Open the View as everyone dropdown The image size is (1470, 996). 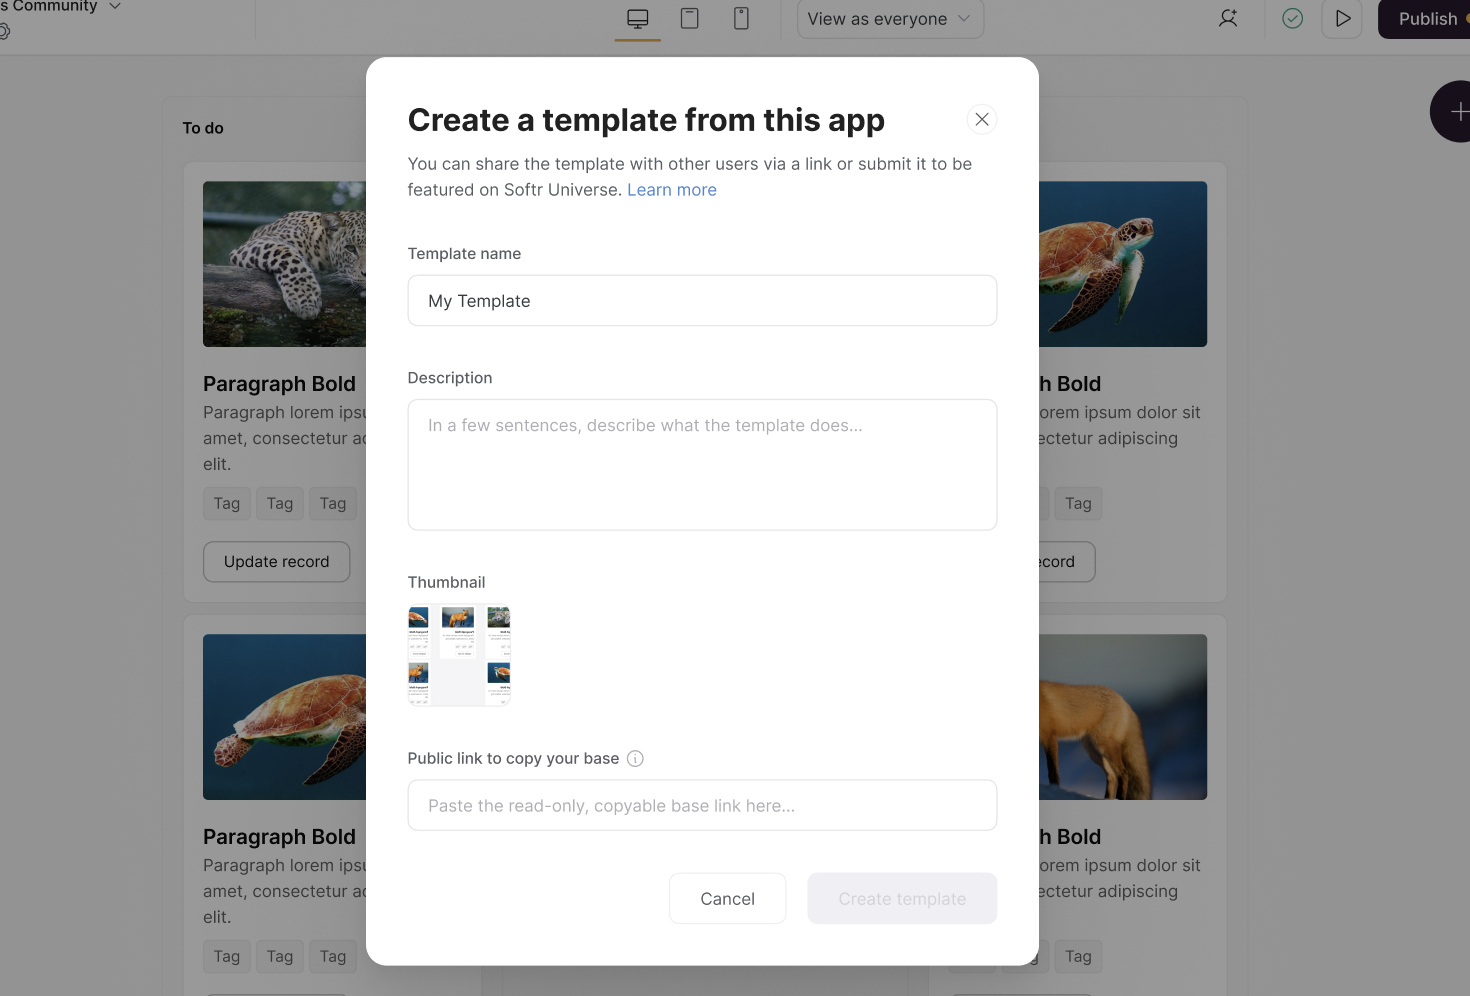[890, 19]
